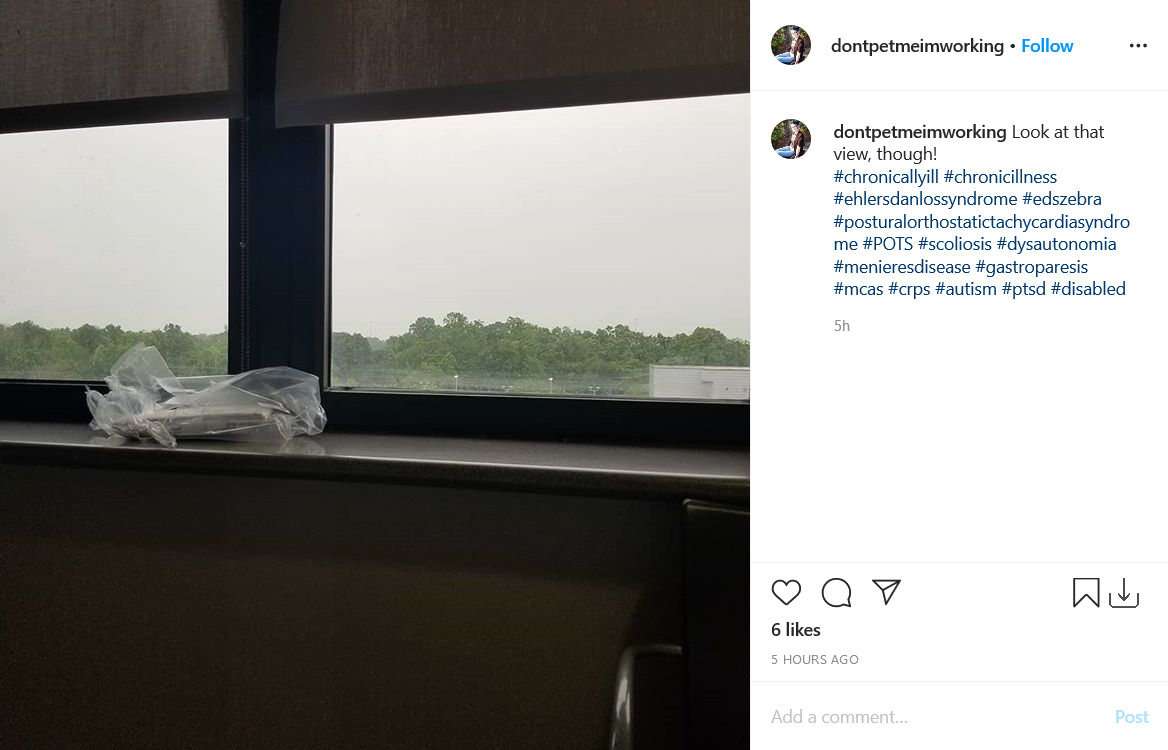Open the #ehlersdanlossyndrome hashtag
Viewport: 1168px width, 750px height.
point(925,199)
